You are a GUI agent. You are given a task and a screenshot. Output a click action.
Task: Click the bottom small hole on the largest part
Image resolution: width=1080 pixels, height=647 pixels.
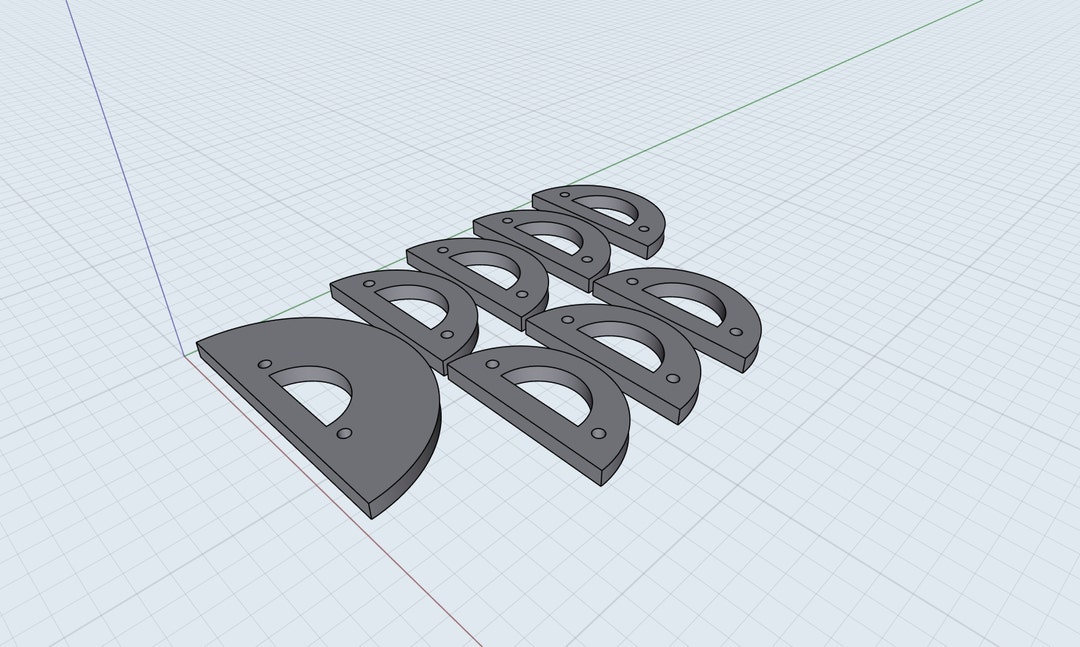pos(347,434)
